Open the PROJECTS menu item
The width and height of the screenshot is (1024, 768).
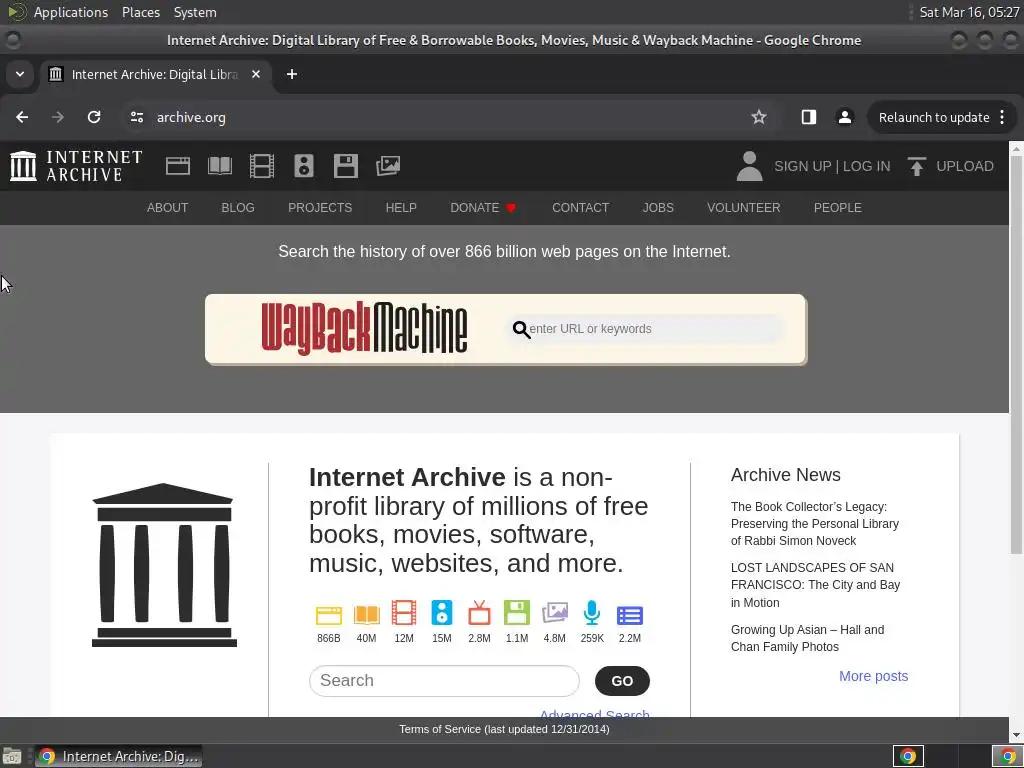point(320,208)
